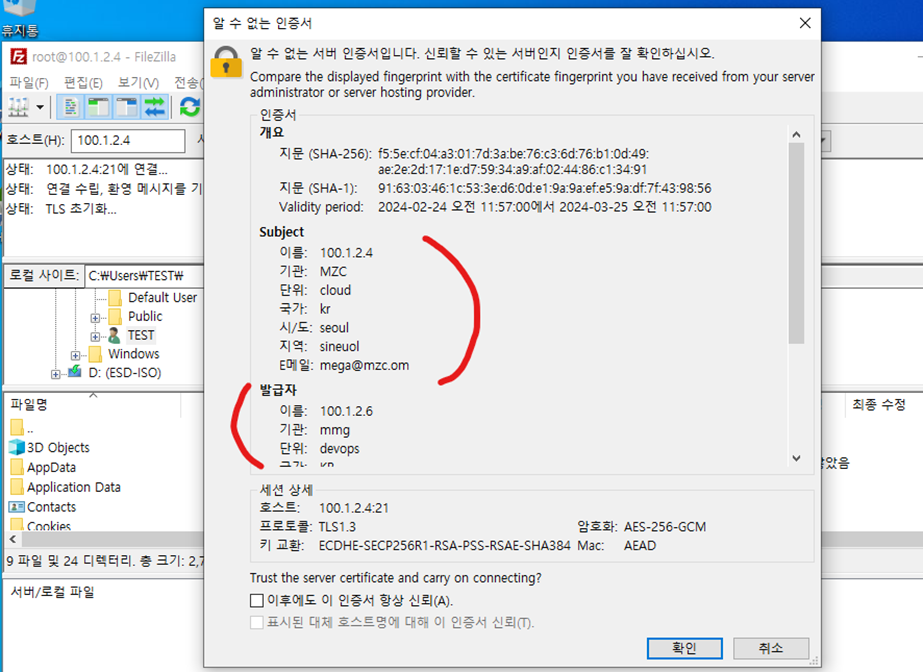Click the issuer 단위 value devops
This screenshot has width=923, height=672.
339,449
